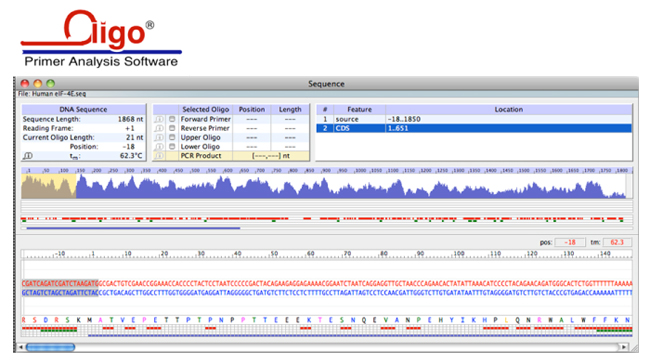Toggle the Lower Oligo checkbox
Image resolution: width=650 pixels, height=364 pixels.
click(x=172, y=147)
